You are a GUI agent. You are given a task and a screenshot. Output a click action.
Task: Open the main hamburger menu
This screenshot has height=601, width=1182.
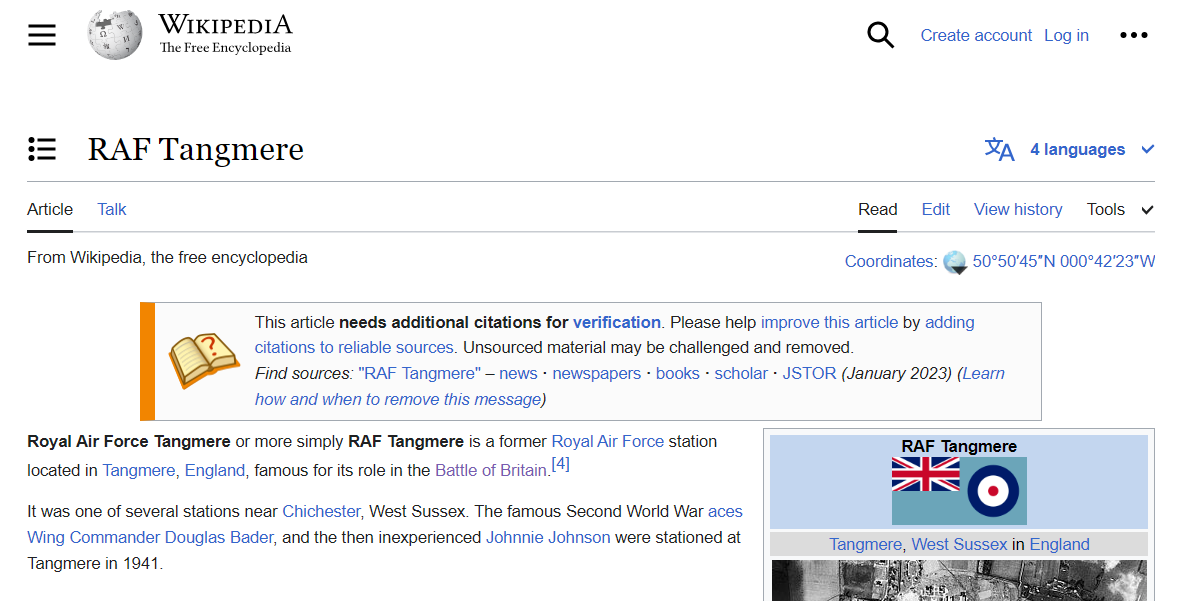(x=42, y=35)
